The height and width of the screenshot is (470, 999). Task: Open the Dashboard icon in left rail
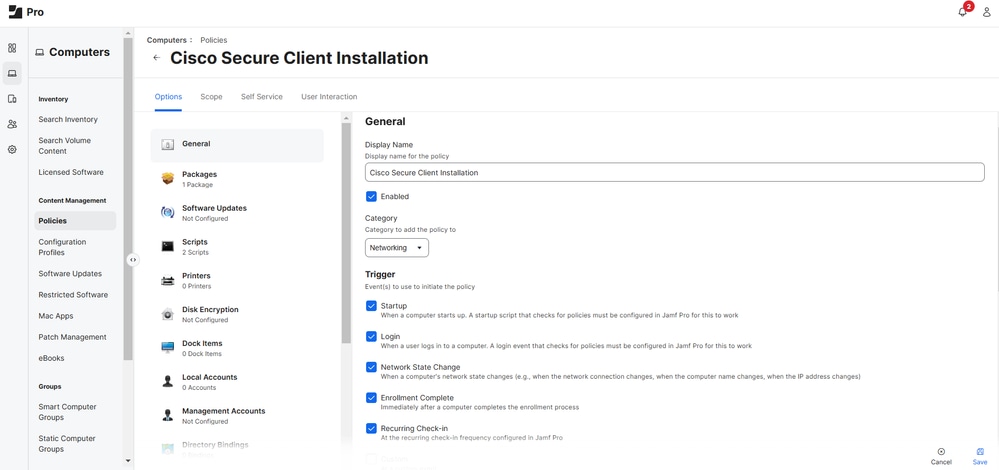point(12,47)
